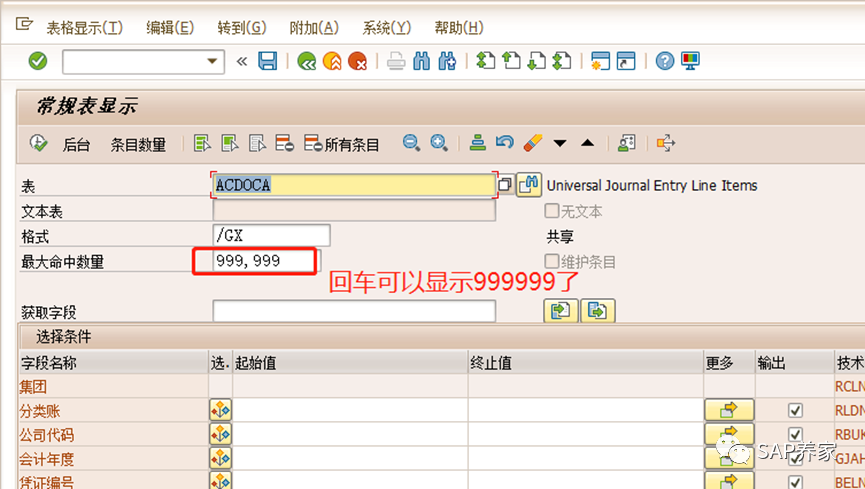Click the green Back icon
865x489 pixels.
point(306,61)
